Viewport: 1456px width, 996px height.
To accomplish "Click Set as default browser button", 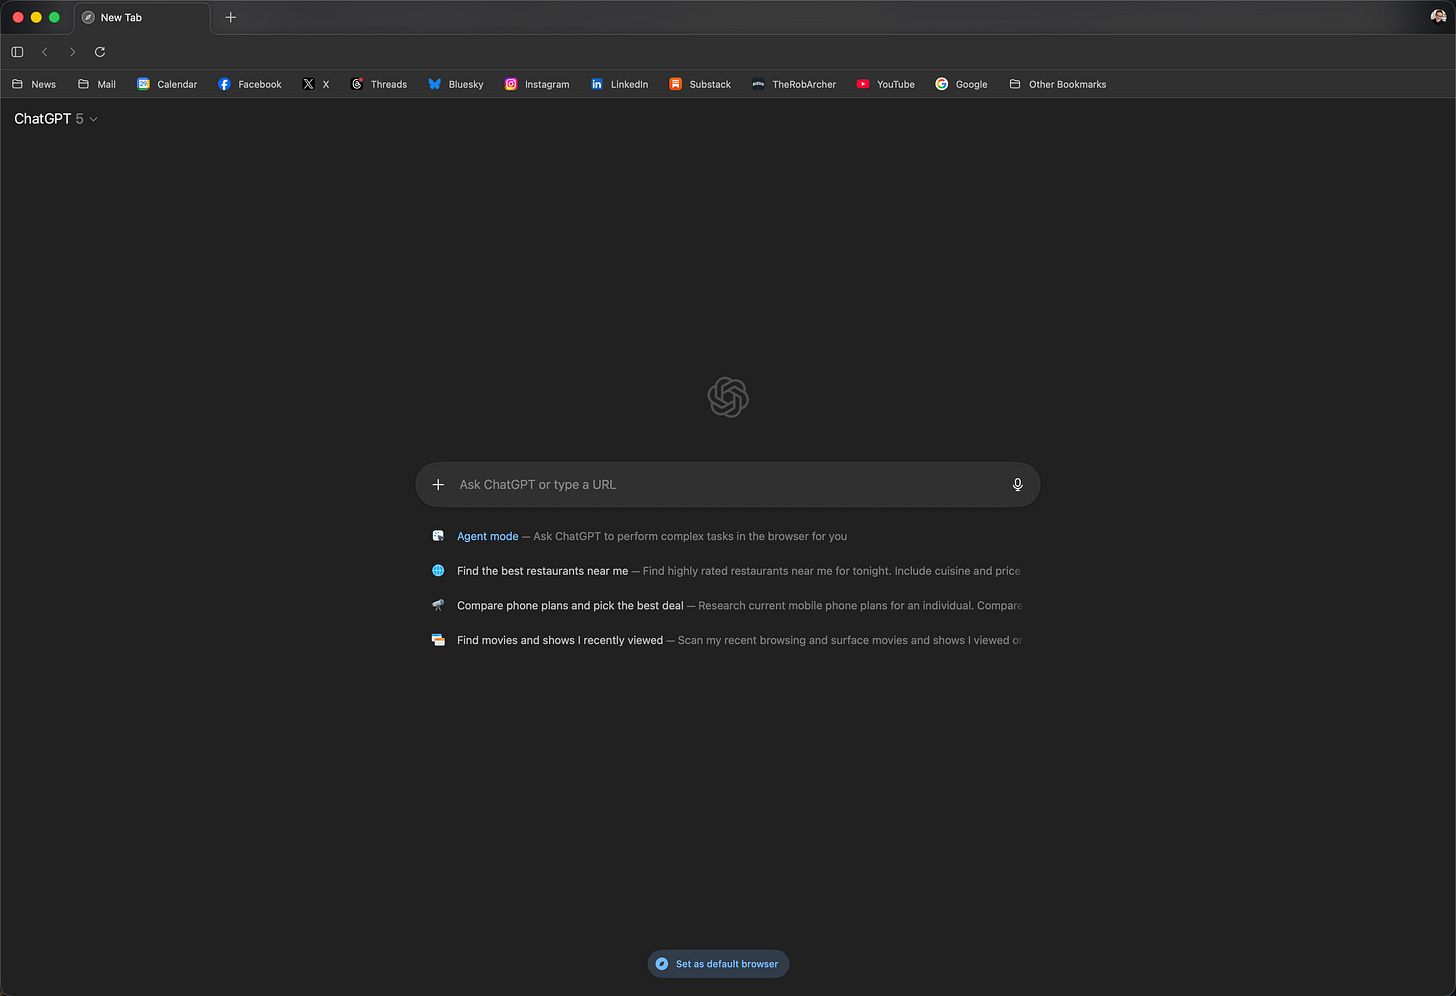I will tap(718, 964).
